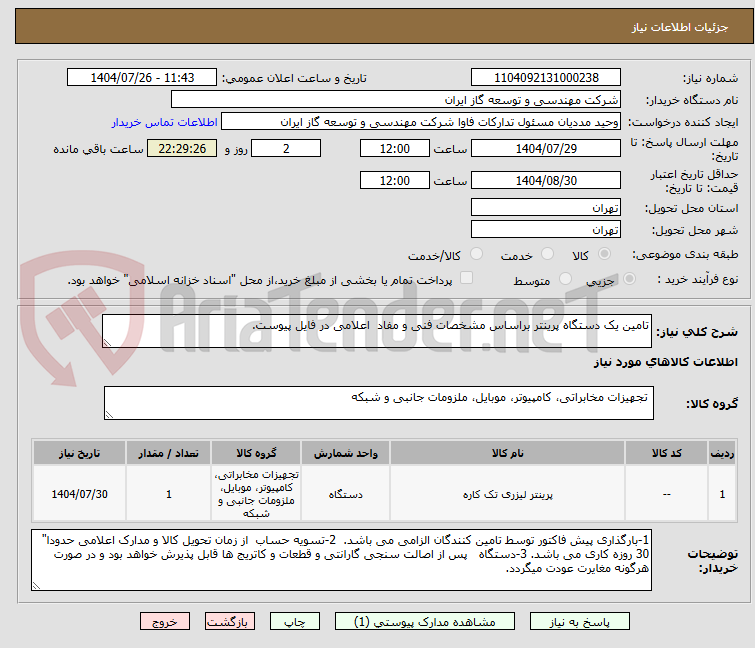Image resolution: width=755 pixels, height=648 pixels.
Task: Open مشاهده مدارک پیوستی (1) attachments
Action: click(427, 621)
